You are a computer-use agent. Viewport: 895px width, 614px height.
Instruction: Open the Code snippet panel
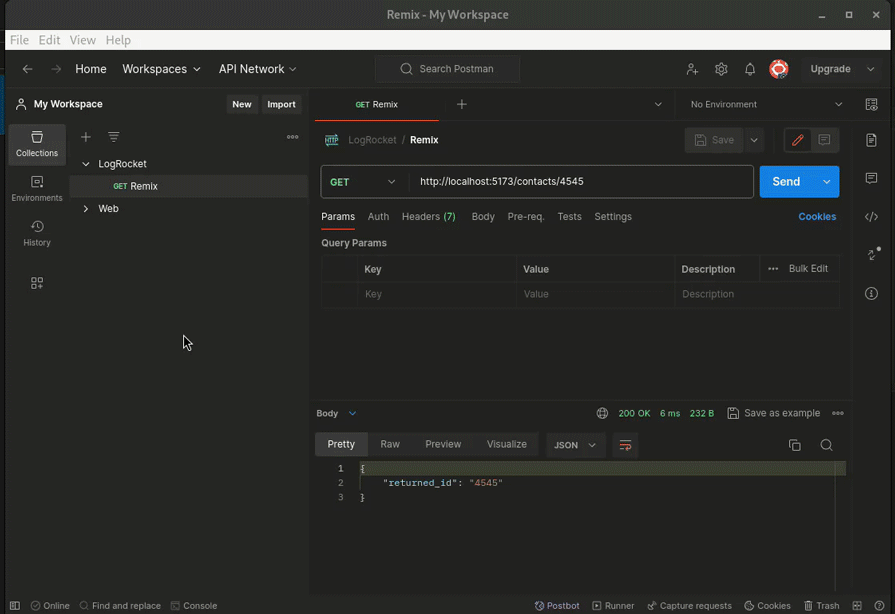[x=871, y=216]
